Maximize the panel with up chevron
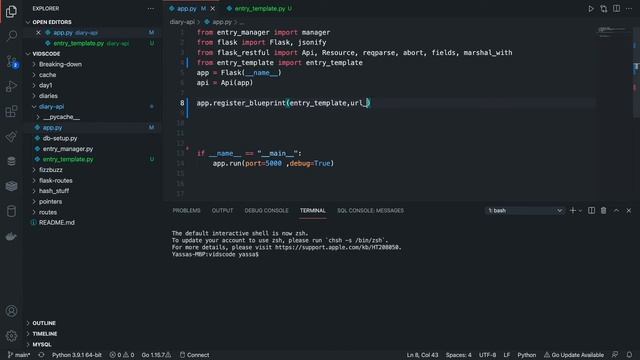Image resolution: width=640 pixels, height=360 pixels. point(616,211)
